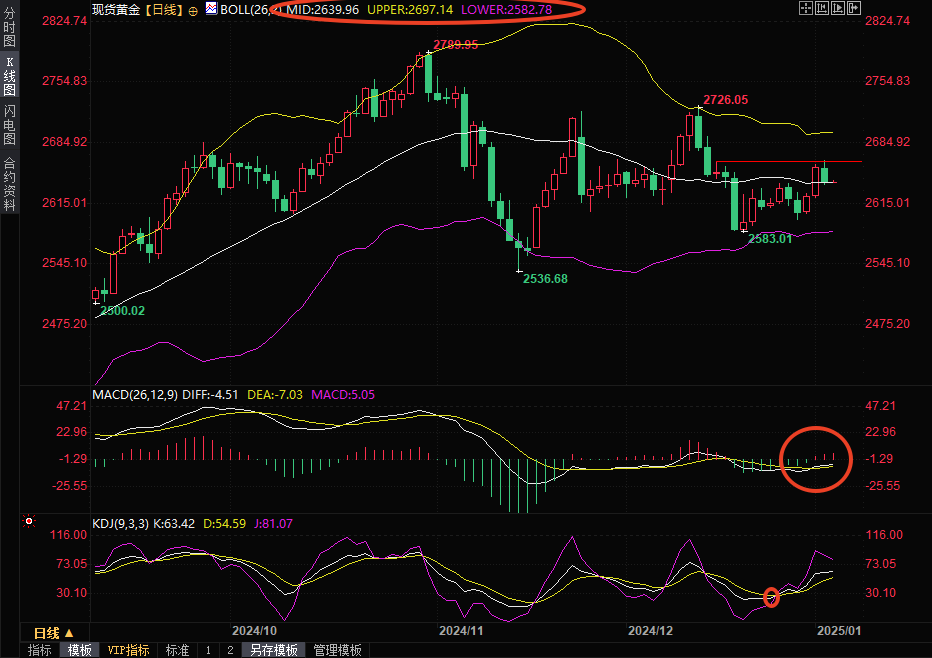This screenshot has width=932, height=658.
Task: Select the 指标 bottom tab
Action: pyautogui.click(x=40, y=650)
